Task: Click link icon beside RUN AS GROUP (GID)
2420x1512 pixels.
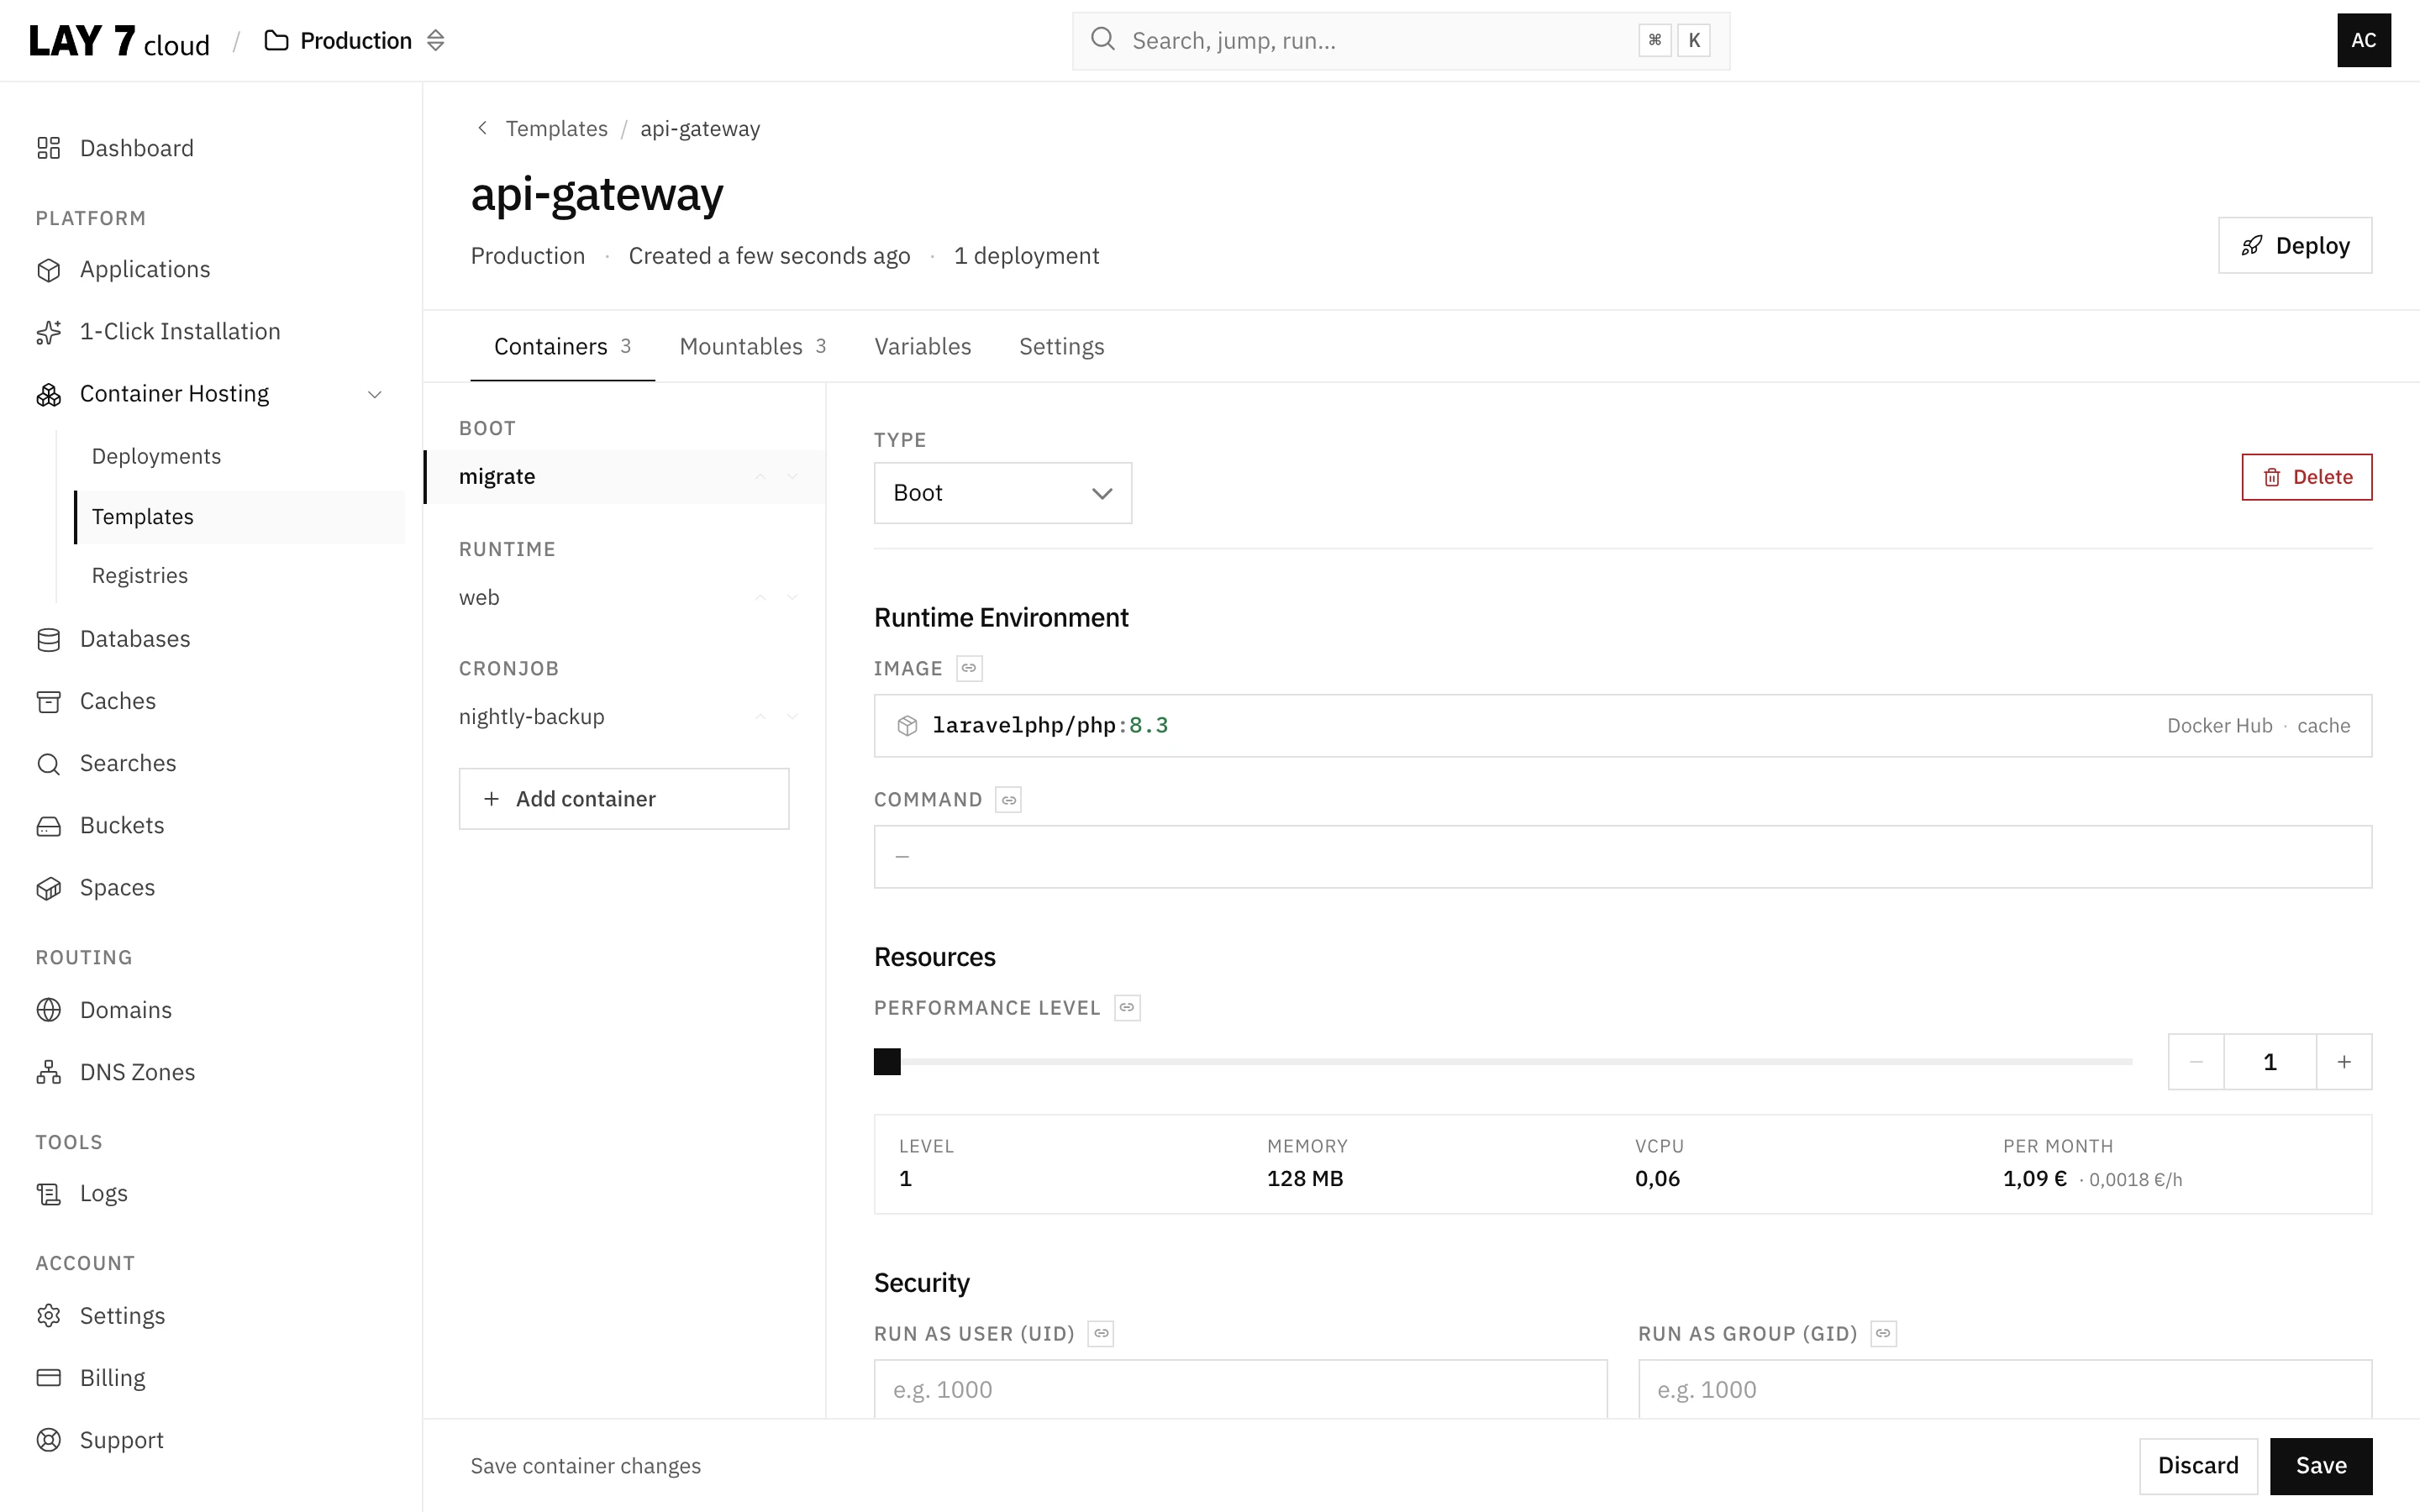Action: click(x=1883, y=1333)
